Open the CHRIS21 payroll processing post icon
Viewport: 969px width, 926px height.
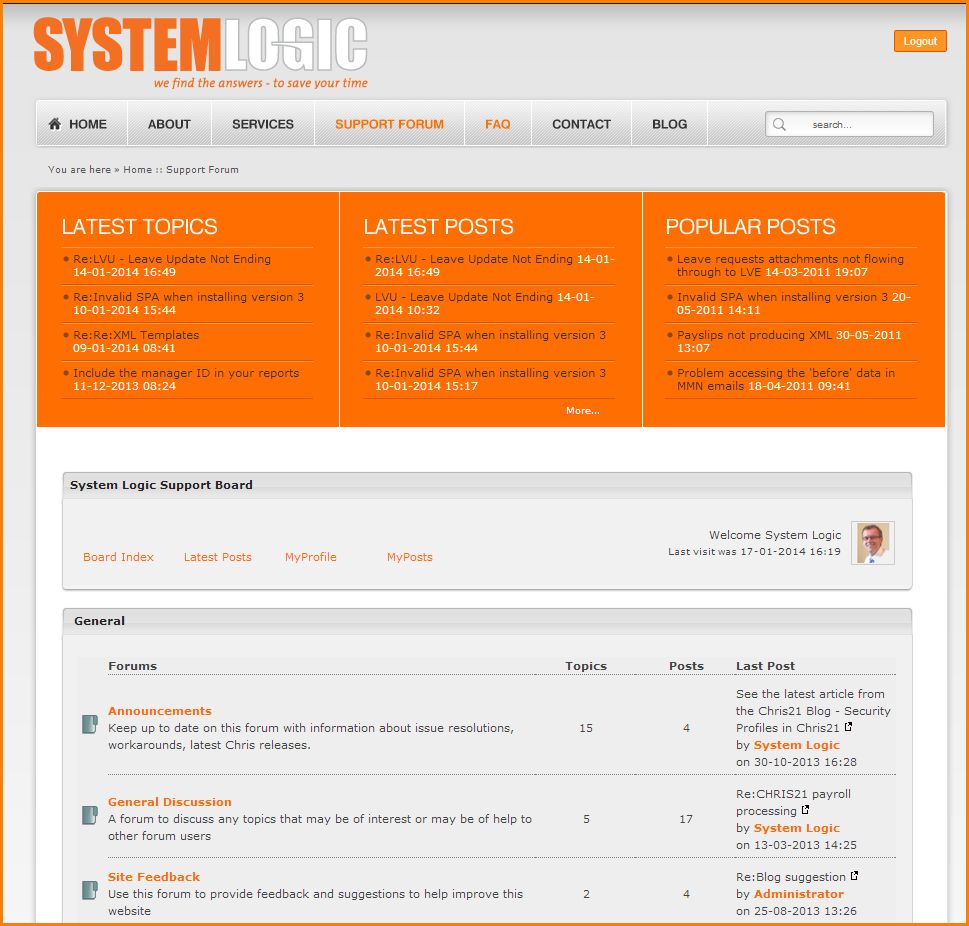[805, 811]
